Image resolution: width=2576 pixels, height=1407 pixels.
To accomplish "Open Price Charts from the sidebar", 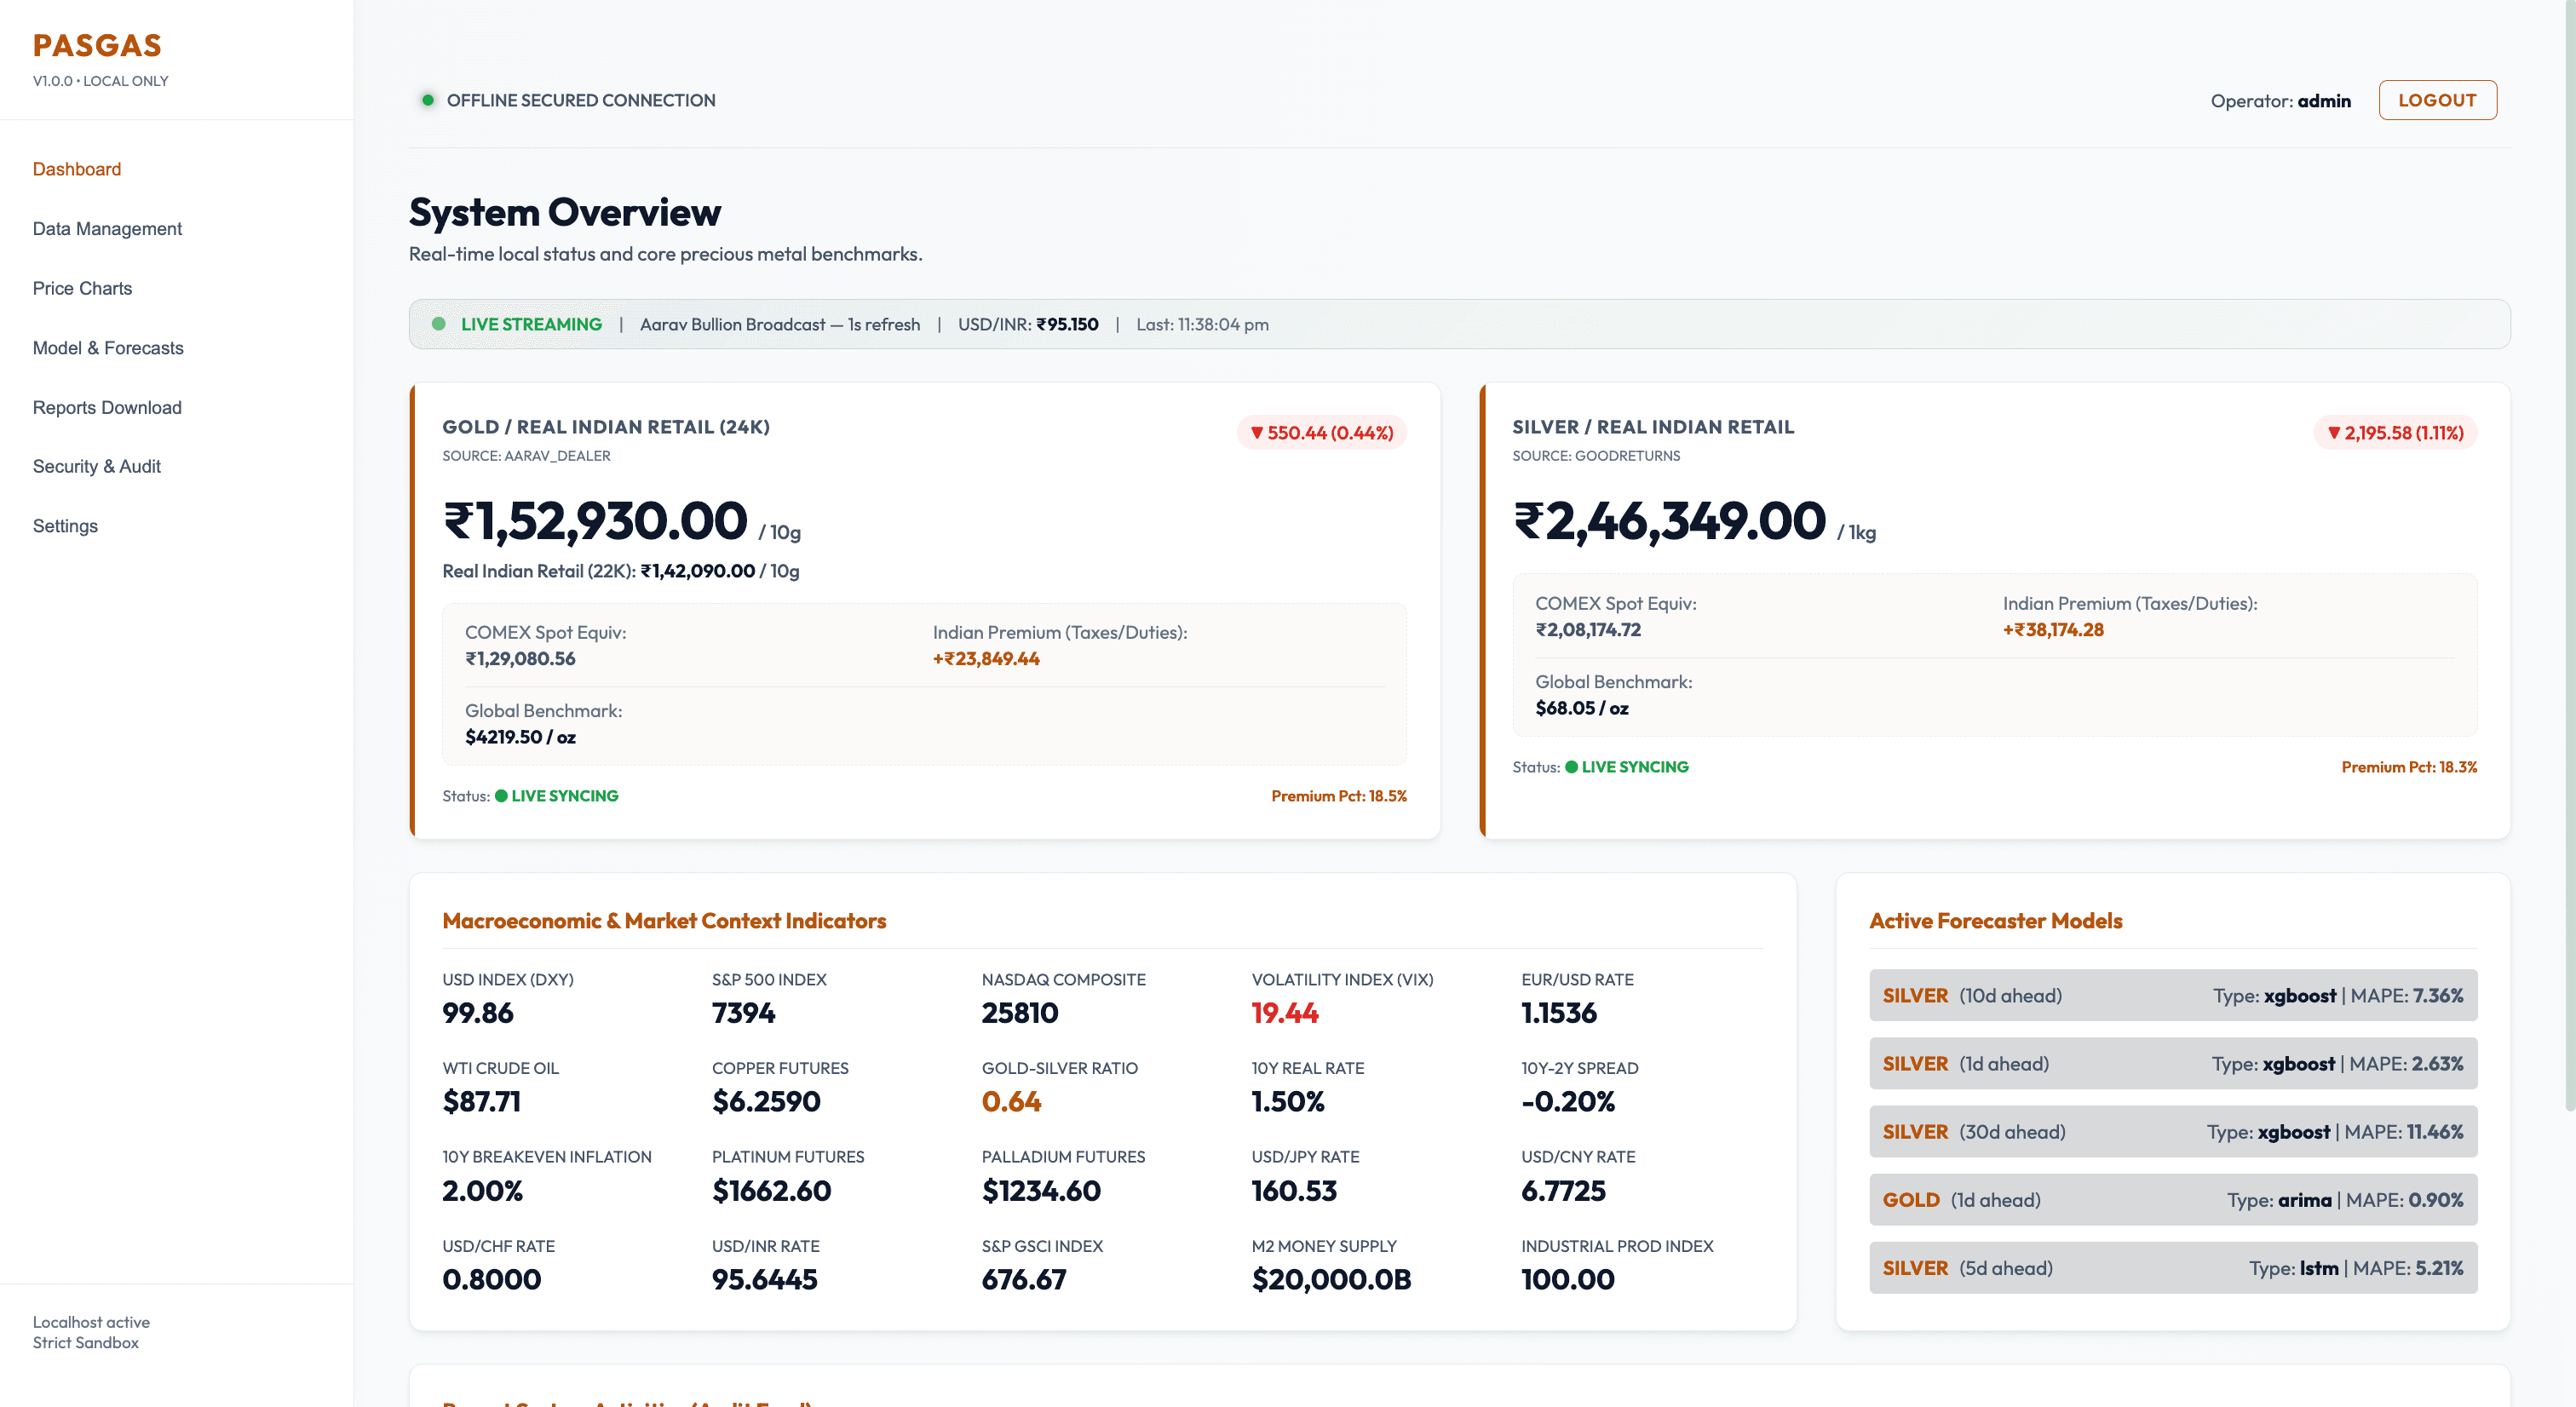I will [x=82, y=288].
